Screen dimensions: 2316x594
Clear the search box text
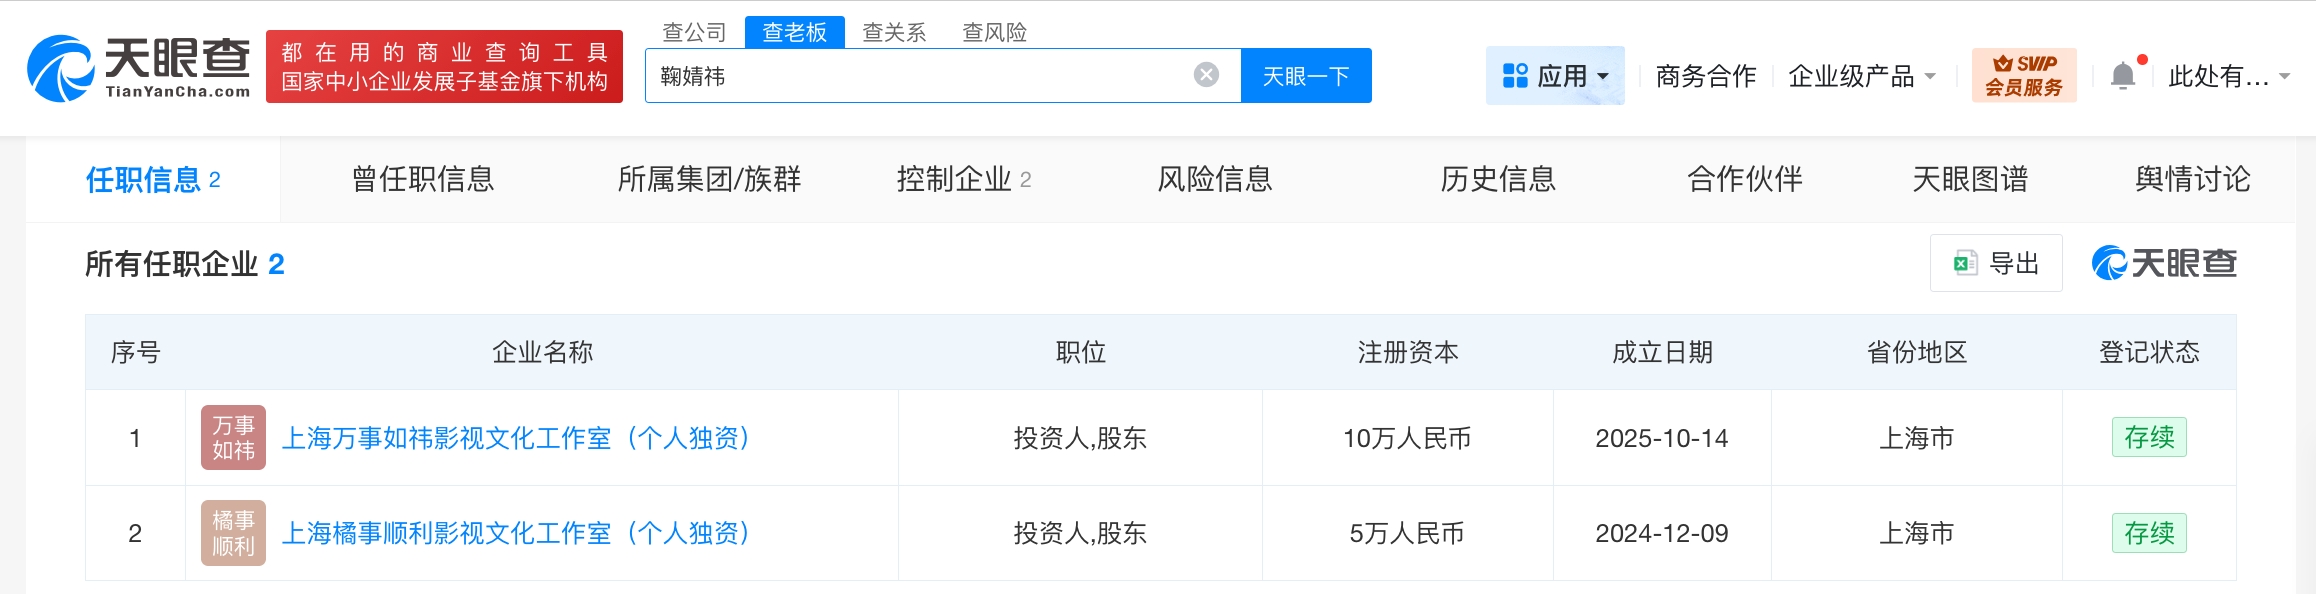click(x=1206, y=75)
